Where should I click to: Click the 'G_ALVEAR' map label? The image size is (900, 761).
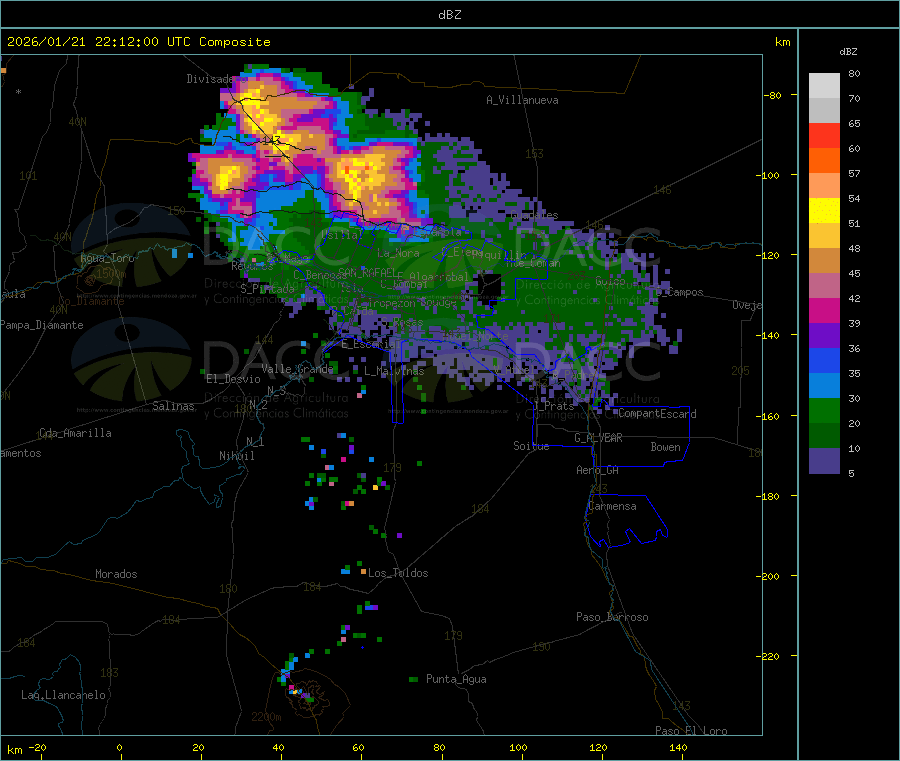(x=598, y=438)
